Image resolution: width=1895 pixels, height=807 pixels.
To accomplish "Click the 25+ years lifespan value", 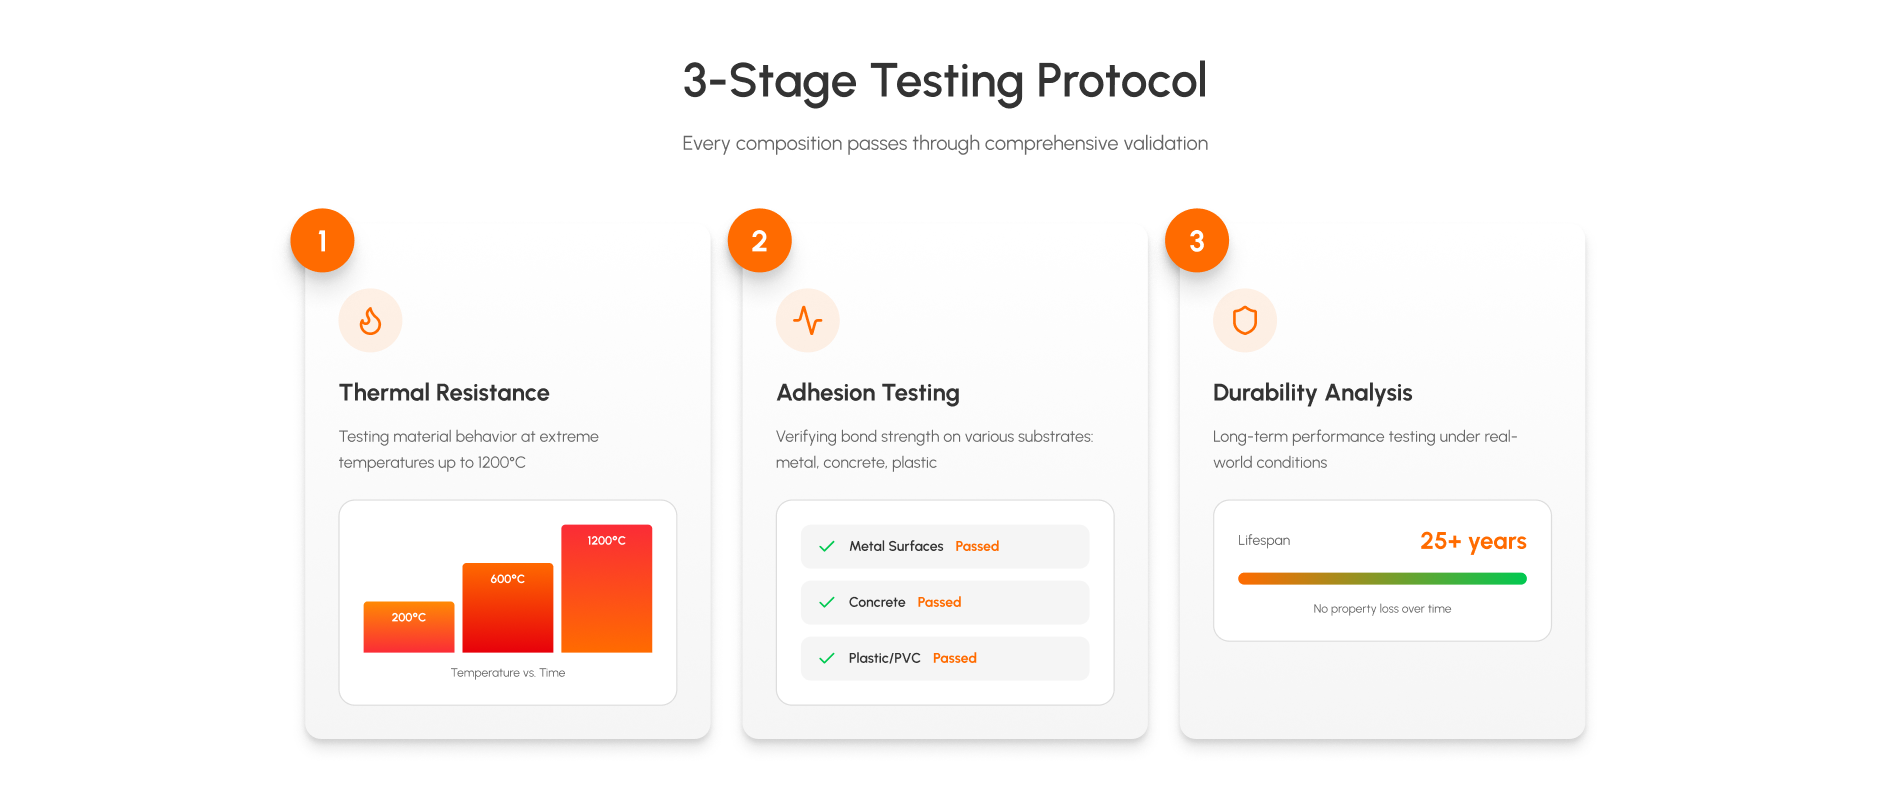I will pos(1473,541).
